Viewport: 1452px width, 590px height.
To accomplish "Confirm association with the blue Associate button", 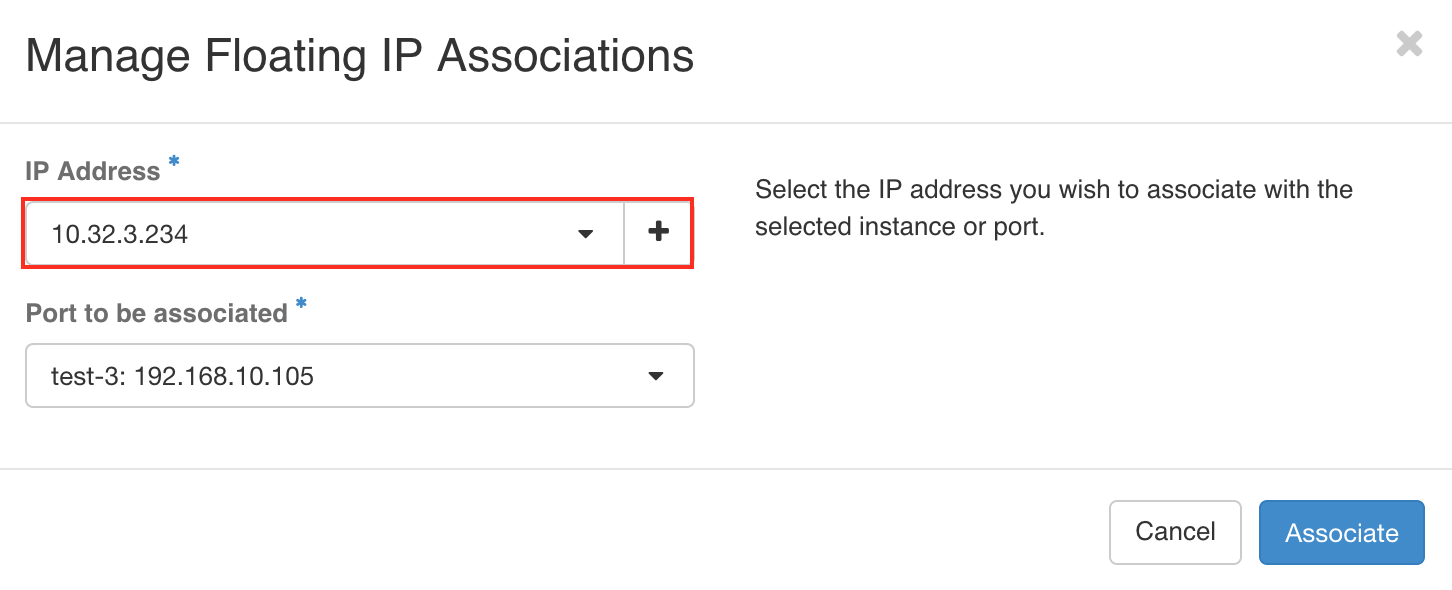I will click(x=1341, y=533).
